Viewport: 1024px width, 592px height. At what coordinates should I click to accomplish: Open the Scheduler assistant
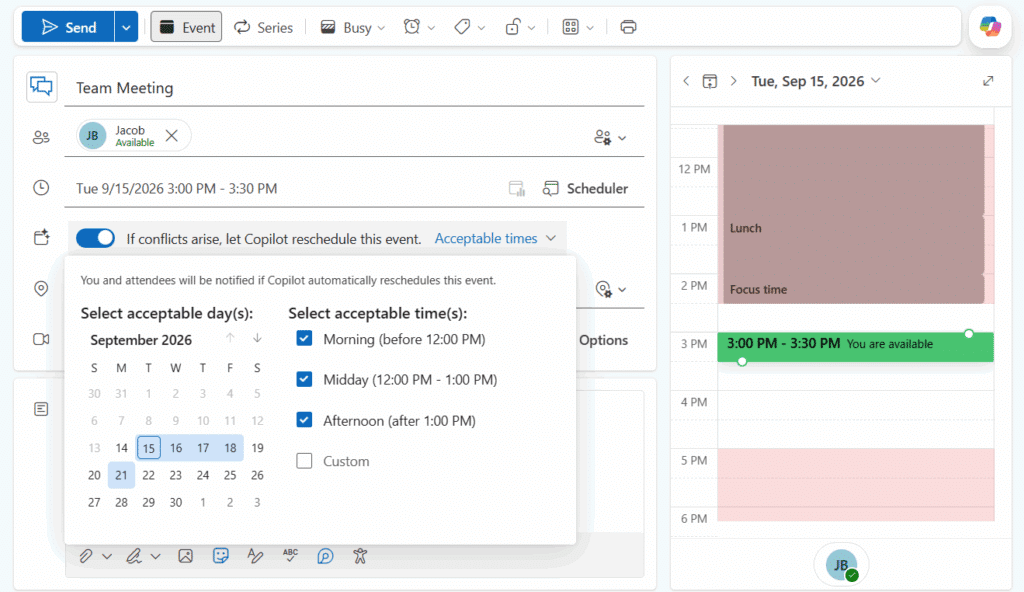tap(586, 188)
